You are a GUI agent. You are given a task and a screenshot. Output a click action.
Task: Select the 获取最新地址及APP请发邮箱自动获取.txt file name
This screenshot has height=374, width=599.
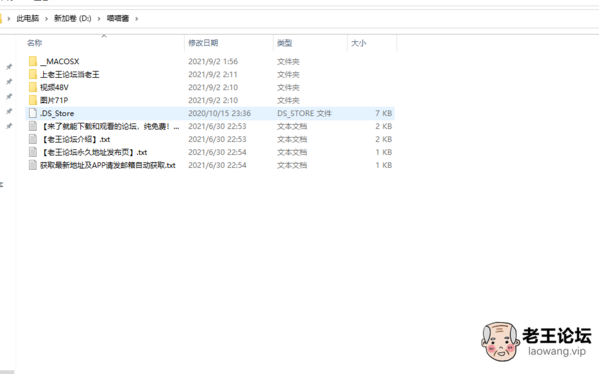pyautogui.click(x=108, y=165)
